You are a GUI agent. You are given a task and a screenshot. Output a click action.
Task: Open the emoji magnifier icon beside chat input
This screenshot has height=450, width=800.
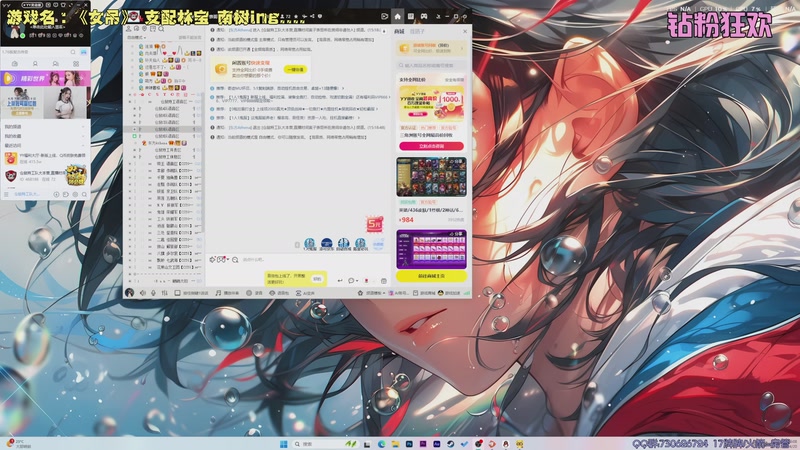pyautogui.click(x=235, y=260)
